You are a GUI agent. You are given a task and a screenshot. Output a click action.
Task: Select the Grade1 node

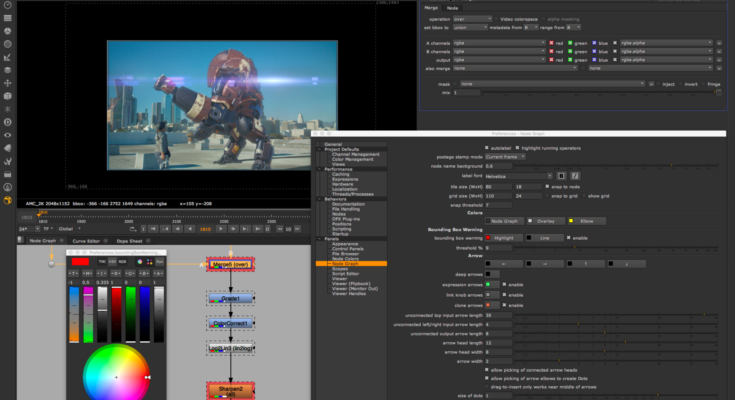231,299
